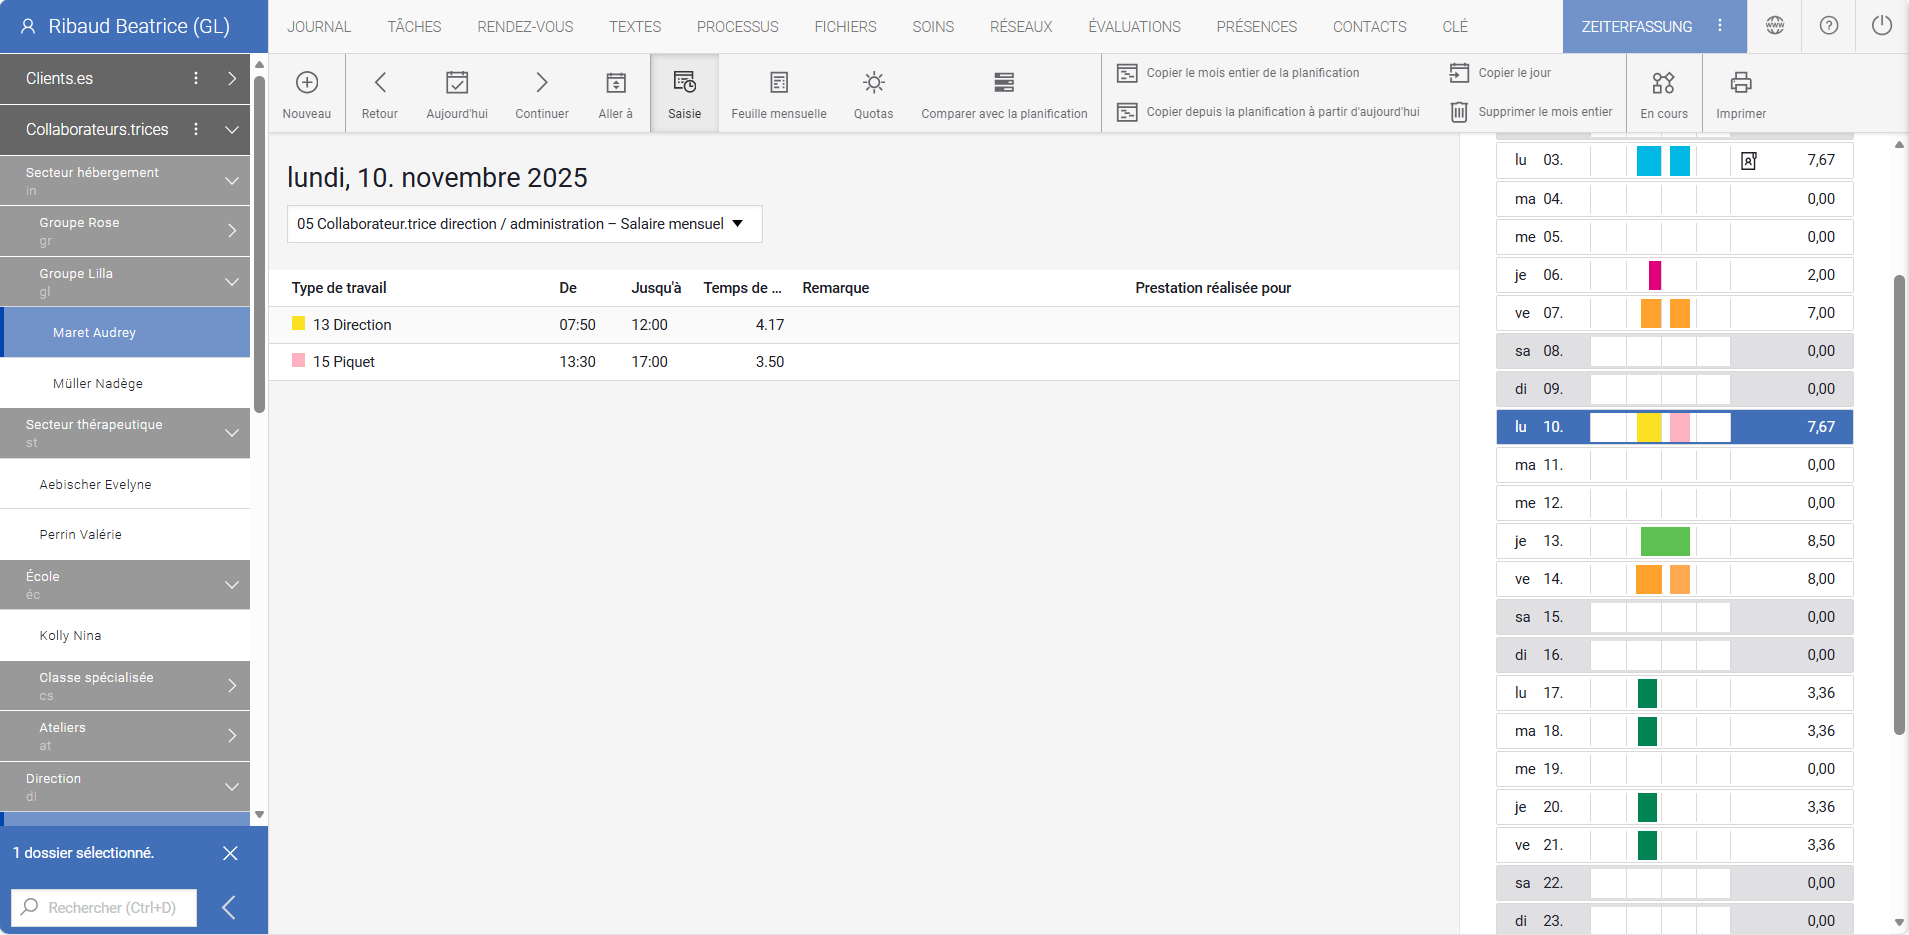Keep Saisie mode selected

(684, 92)
